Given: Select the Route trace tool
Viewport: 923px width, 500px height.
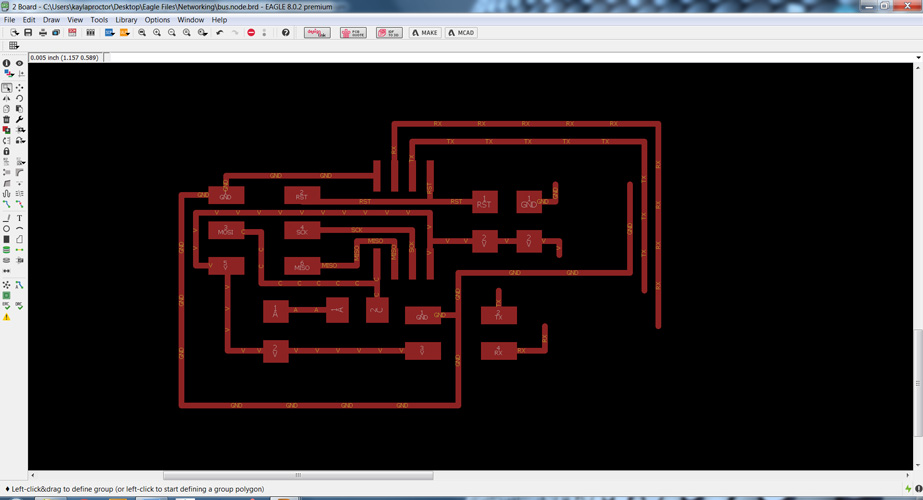Looking at the screenshot, I should (6, 204).
